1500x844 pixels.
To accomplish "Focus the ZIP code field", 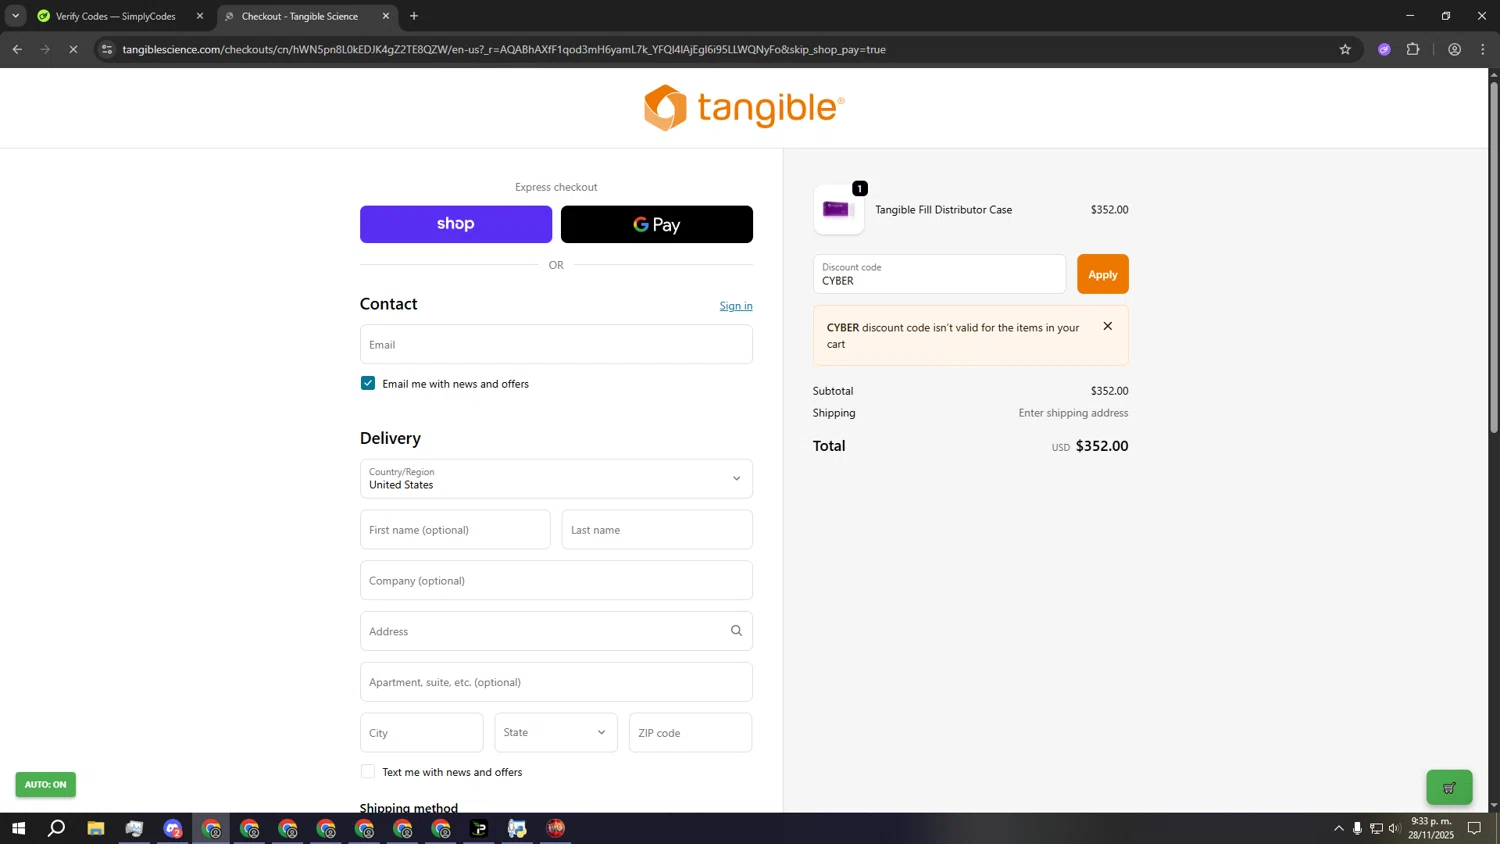I will pos(690,733).
